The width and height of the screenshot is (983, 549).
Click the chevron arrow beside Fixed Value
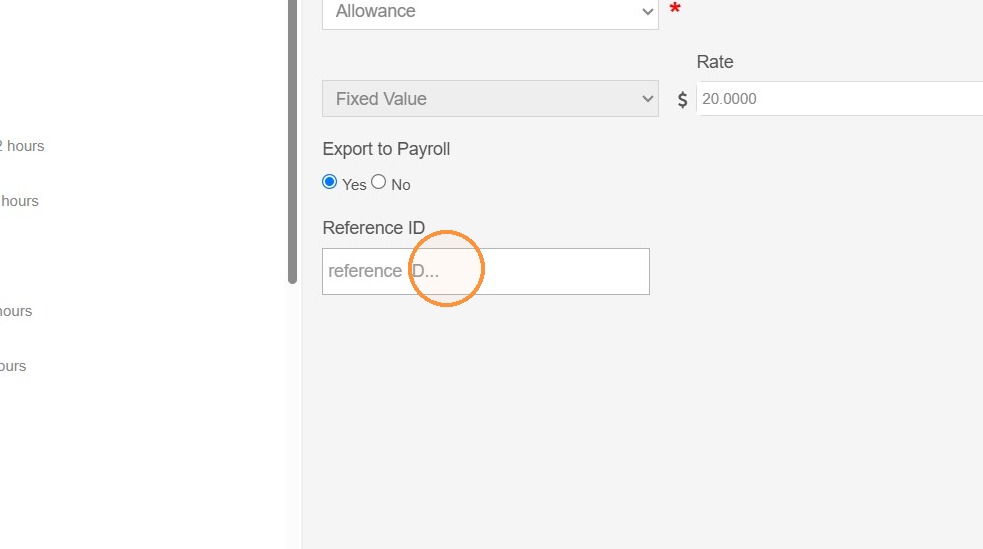click(x=648, y=98)
